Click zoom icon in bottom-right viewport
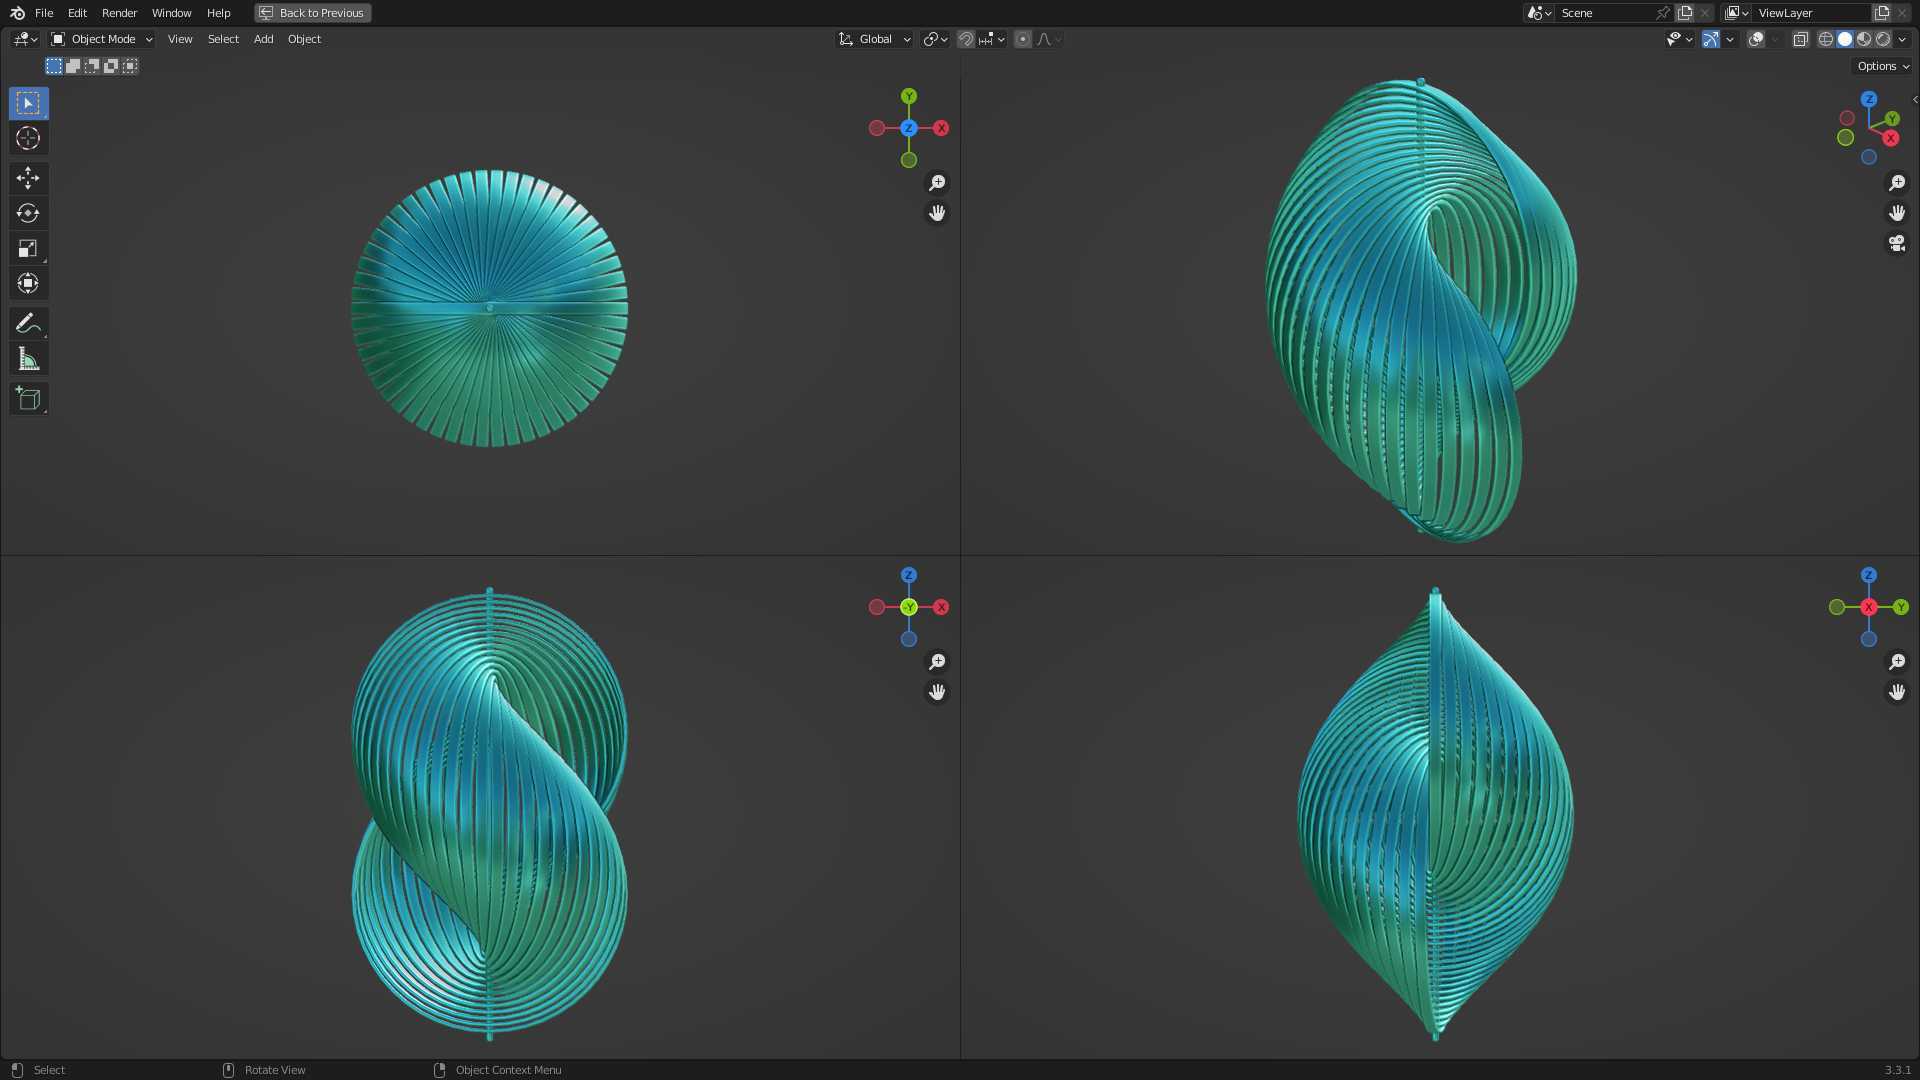Viewport: 1920px width, 1080px height. pyautogui.click(x=1897, y=662)
